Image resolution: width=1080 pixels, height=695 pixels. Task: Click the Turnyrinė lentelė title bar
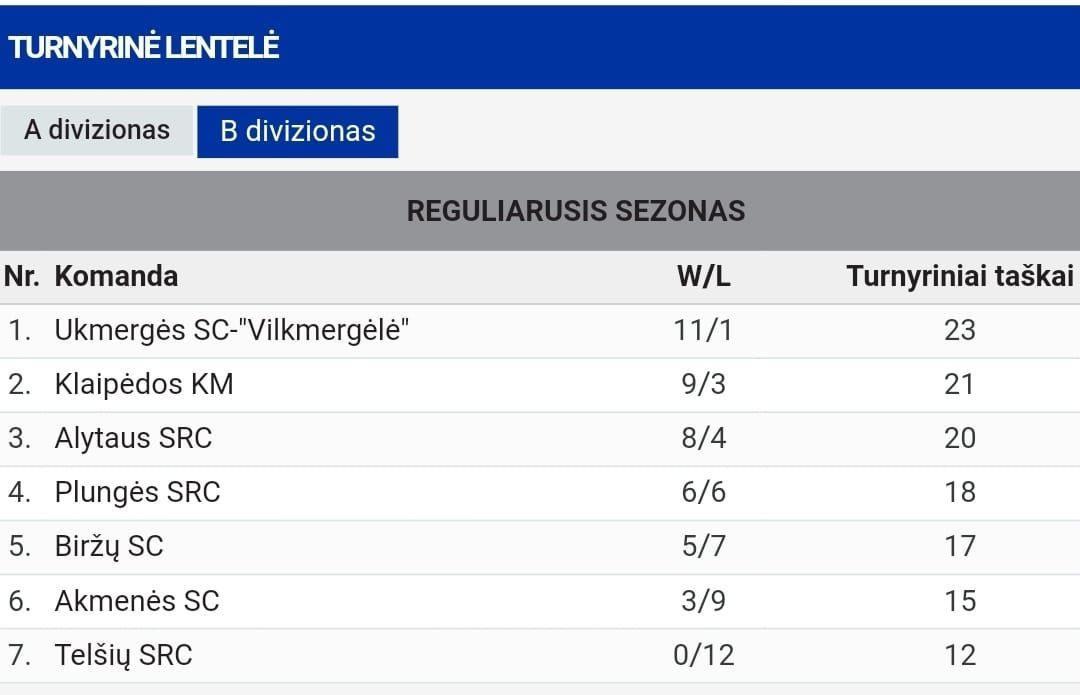(540, 47)
